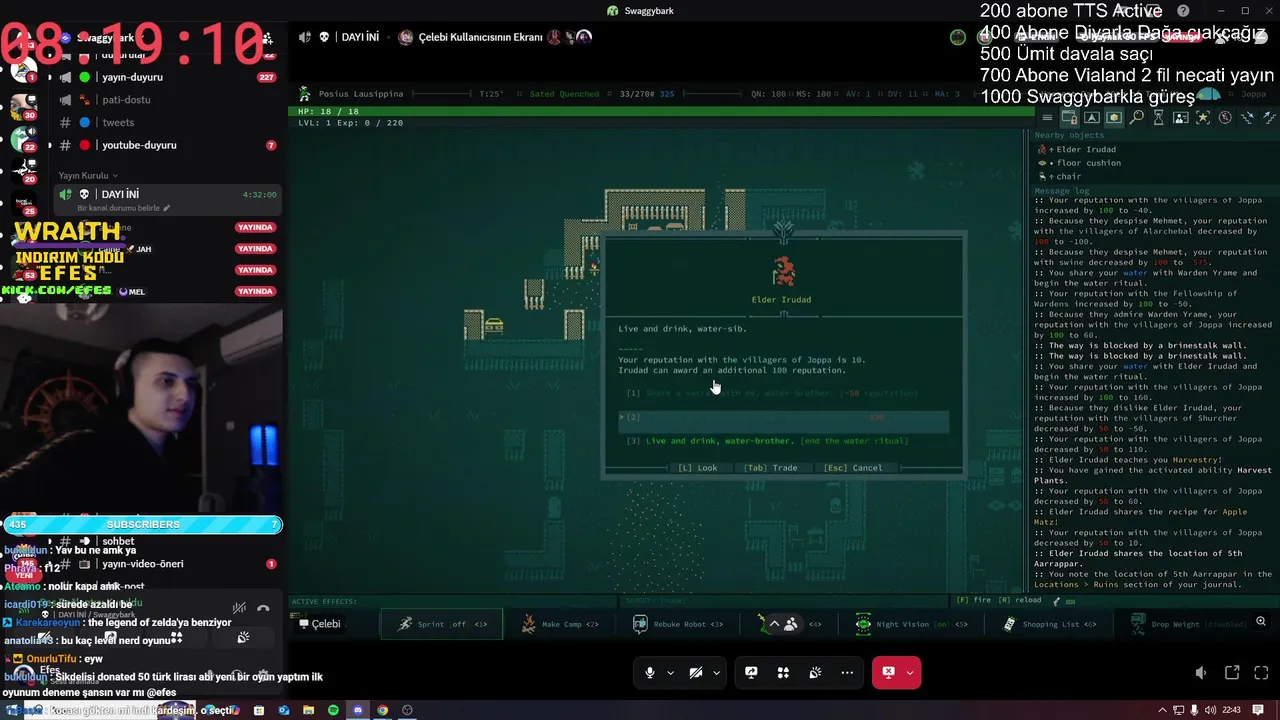1280x720 pixels.
Task: Click the red disconnect call button
Action: 888,673
